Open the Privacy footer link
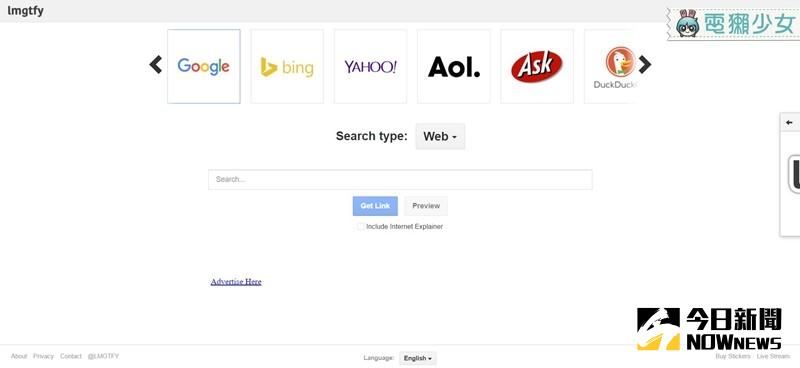The height and width of the screenshot is (368, 800). coord(43,356)
